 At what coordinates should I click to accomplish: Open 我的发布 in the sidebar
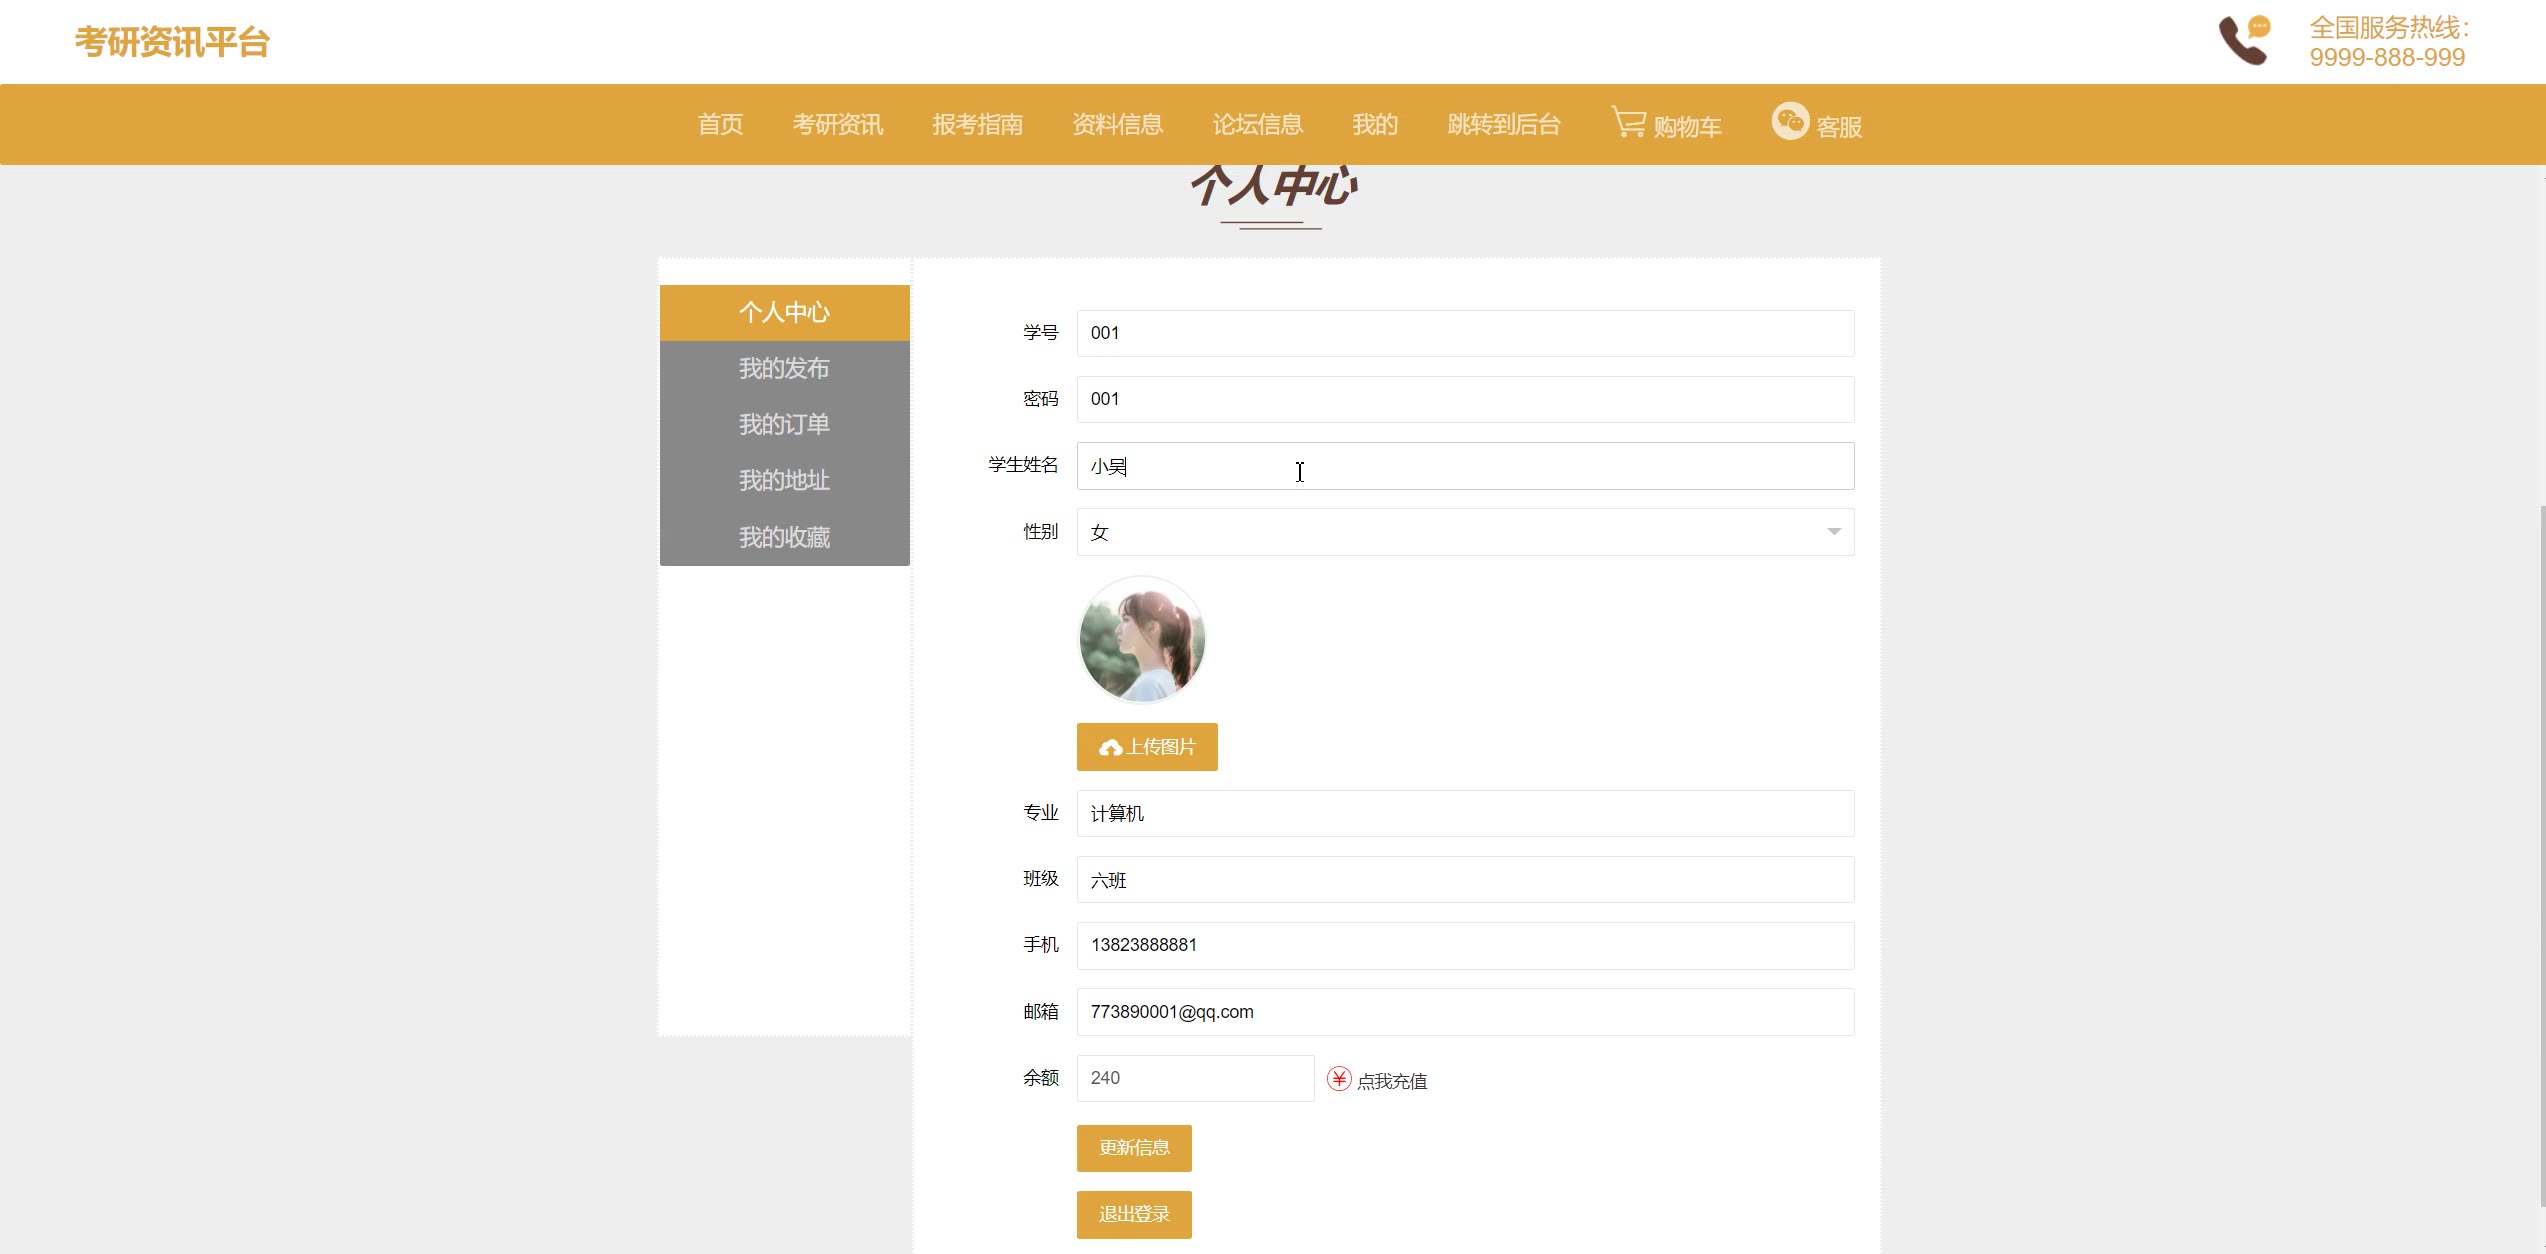pyautogui.click(x=784, y=368)
